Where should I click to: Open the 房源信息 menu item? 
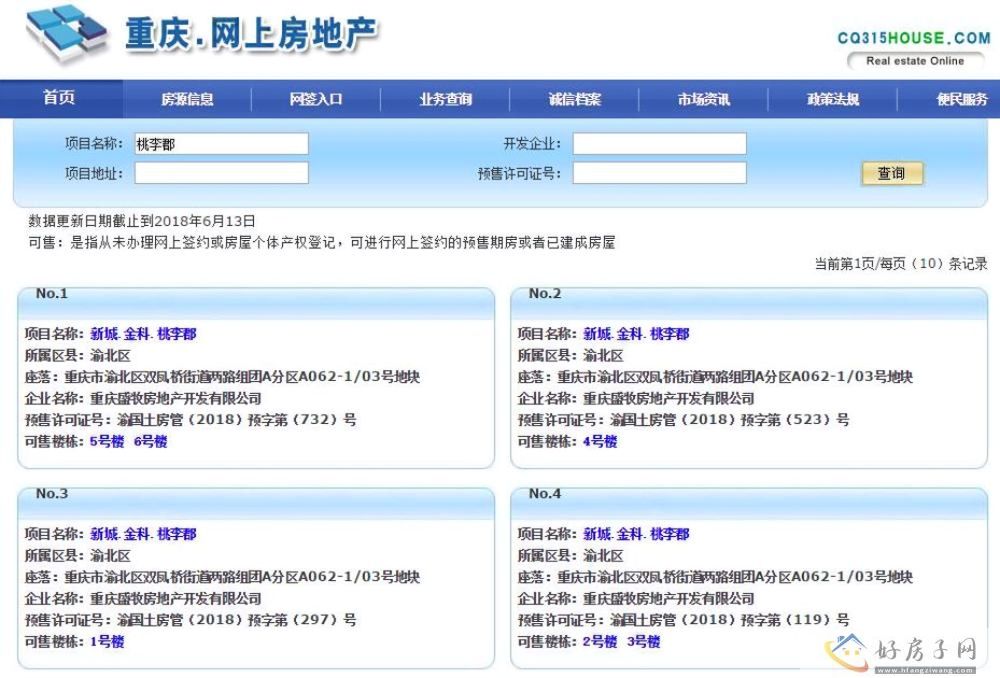click(x=187, y=99)
